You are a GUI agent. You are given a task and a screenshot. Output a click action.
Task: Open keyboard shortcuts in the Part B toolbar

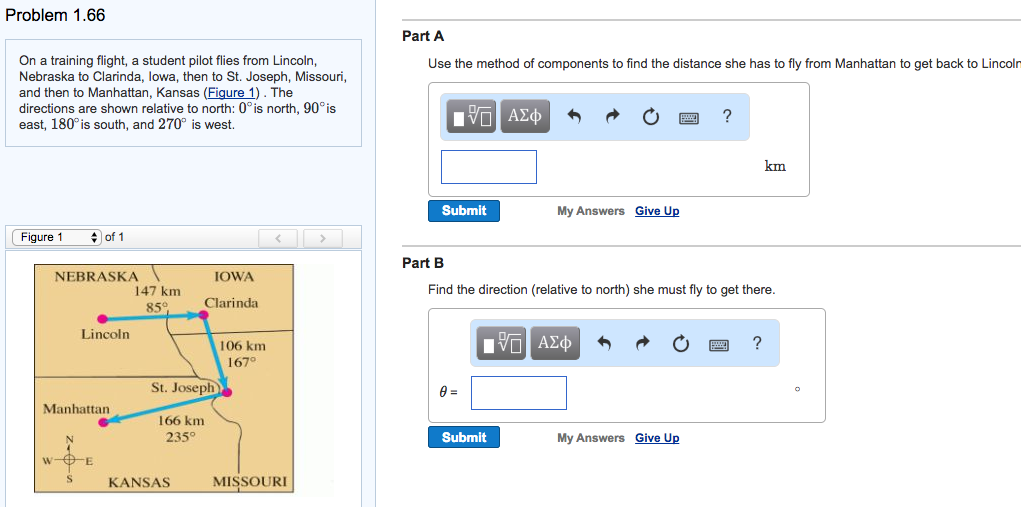click(719, 344)
